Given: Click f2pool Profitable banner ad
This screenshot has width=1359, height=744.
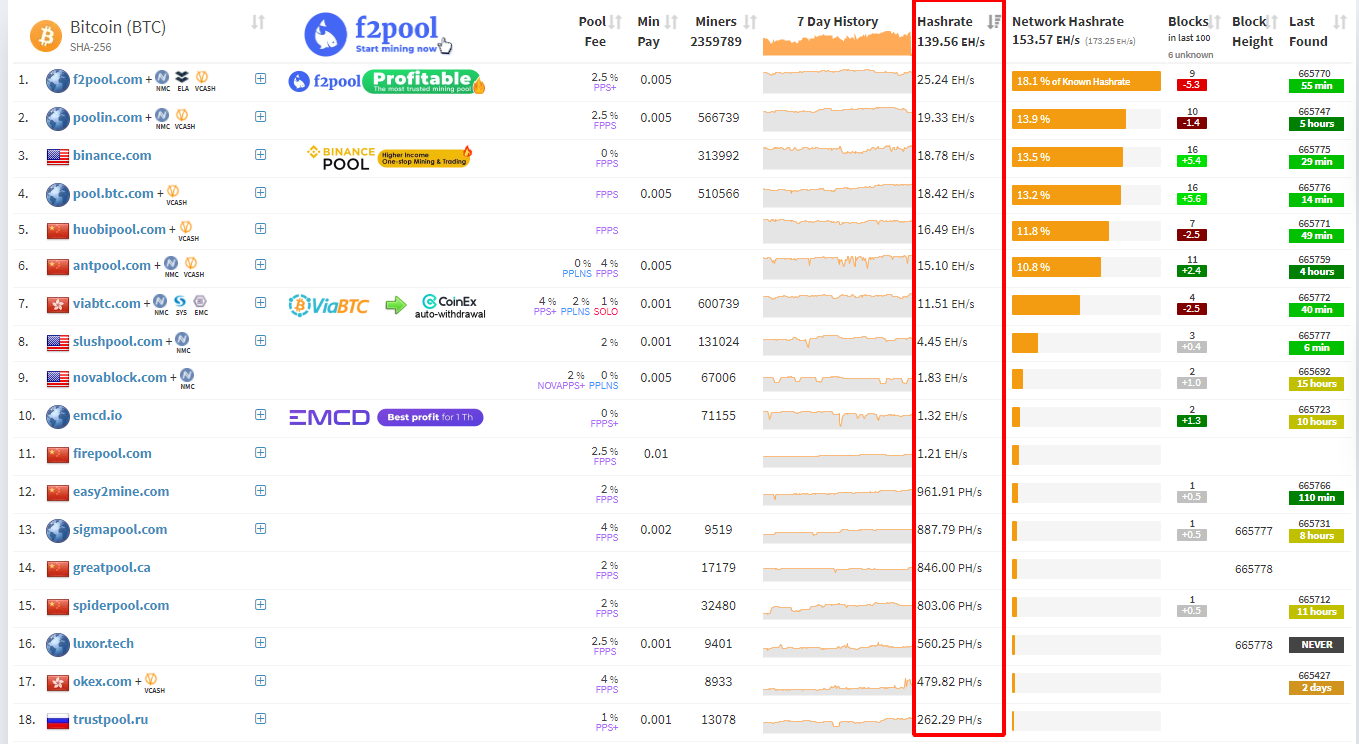Looking at the screenshot, I should (387, 81).
